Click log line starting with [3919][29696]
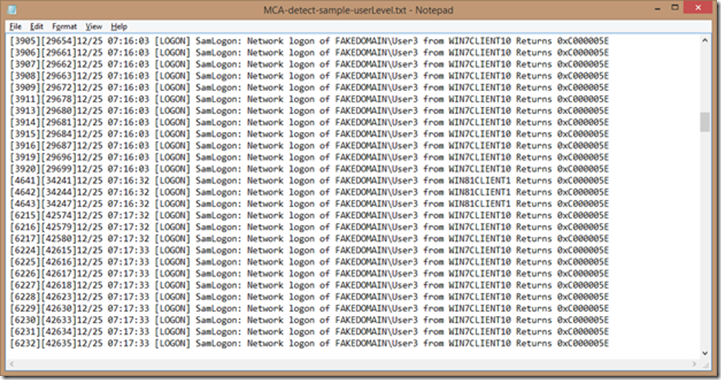The width and height of the screenshot is (721, 380). coord(309,157)
